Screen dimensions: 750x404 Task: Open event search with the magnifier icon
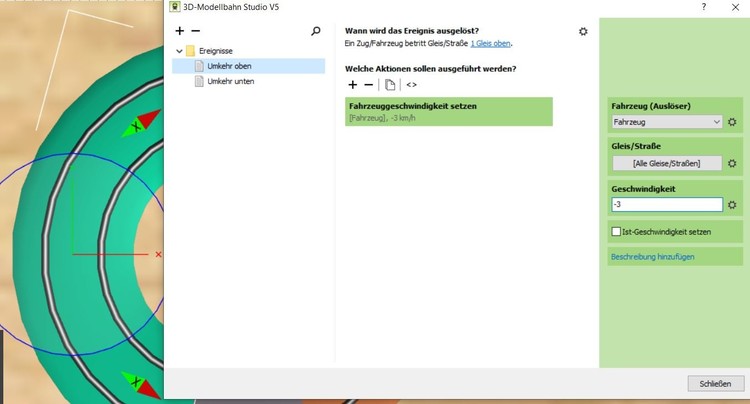tap(316, 31)
